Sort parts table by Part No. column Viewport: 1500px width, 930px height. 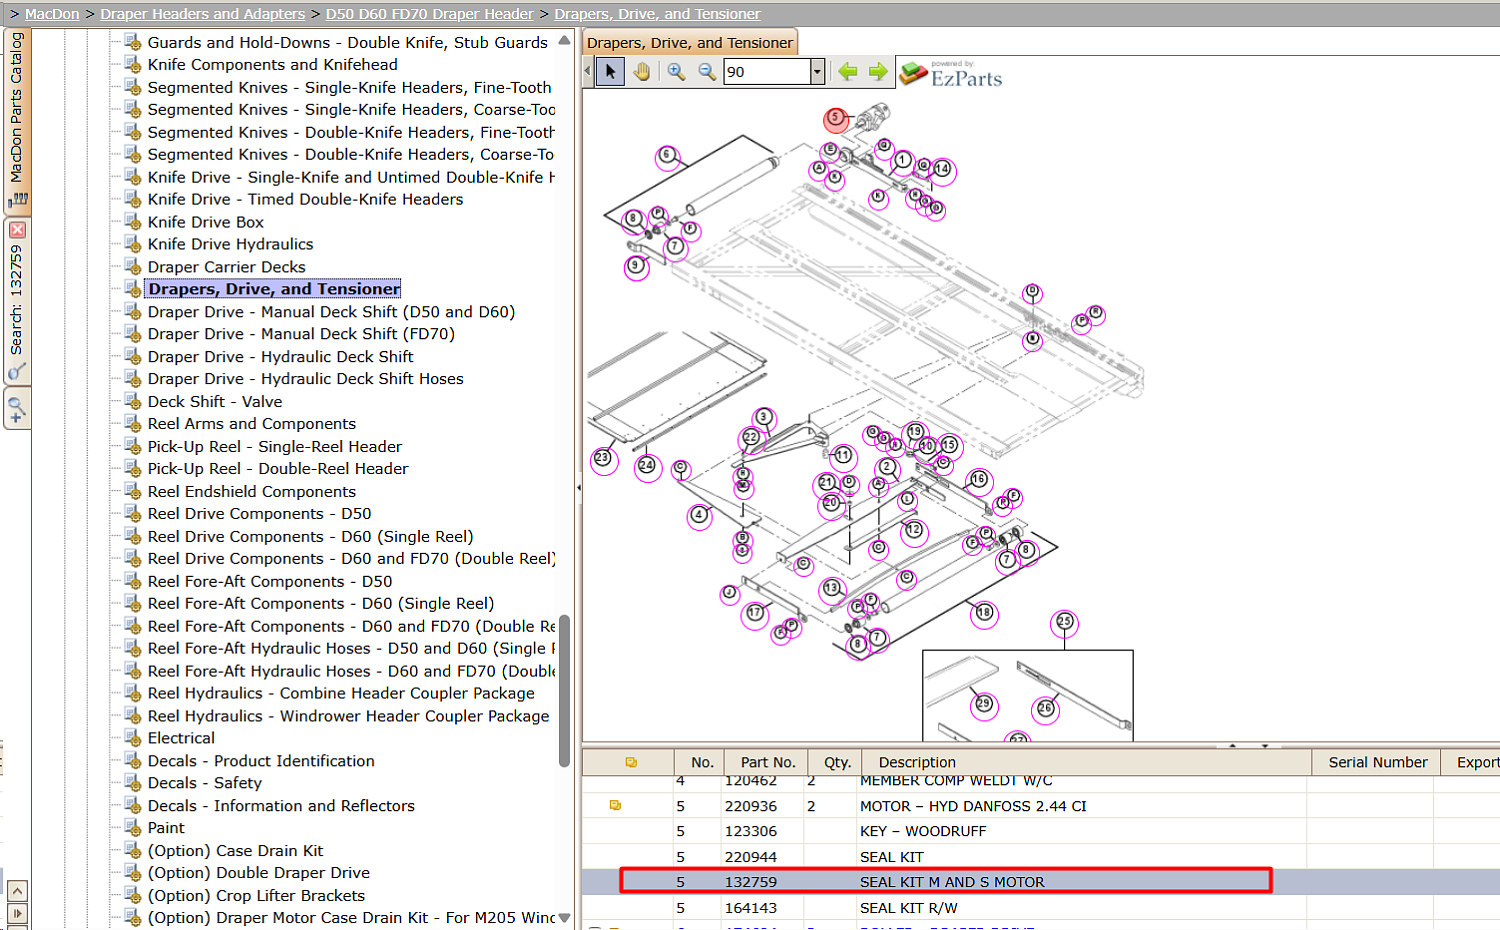(x=768, y=762)
